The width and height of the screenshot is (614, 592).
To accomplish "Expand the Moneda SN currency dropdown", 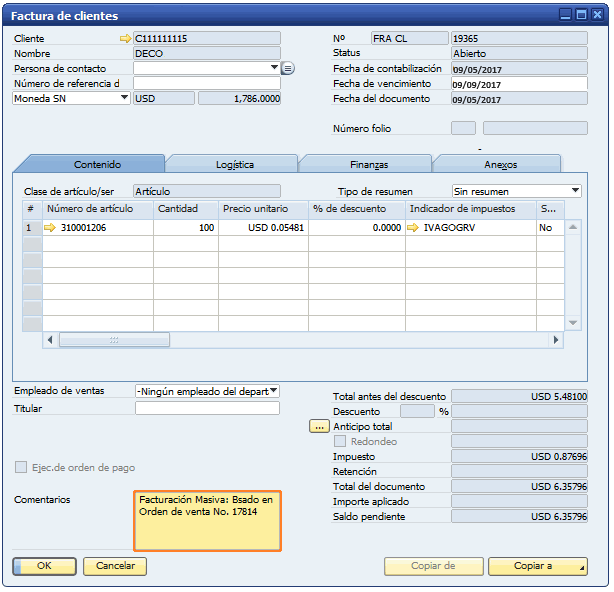I will [x=125, y=98].
